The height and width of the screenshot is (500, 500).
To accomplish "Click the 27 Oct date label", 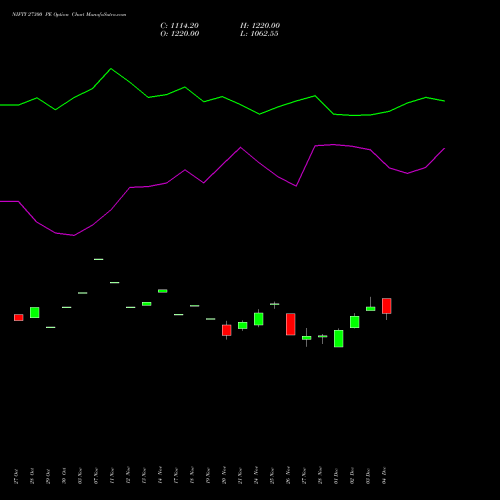I will [x=16, y=476].
